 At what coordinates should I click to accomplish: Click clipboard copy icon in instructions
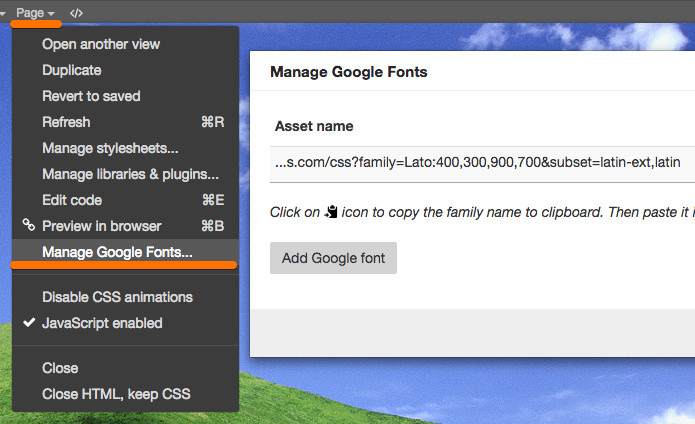(x=331, y=211)
